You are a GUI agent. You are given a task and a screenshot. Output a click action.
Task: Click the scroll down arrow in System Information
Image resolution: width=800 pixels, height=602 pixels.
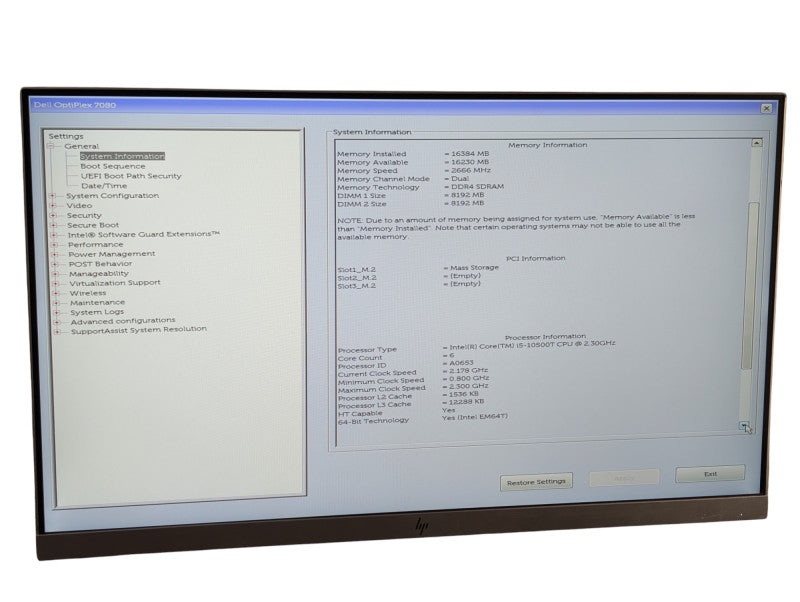tap(744, 427)
